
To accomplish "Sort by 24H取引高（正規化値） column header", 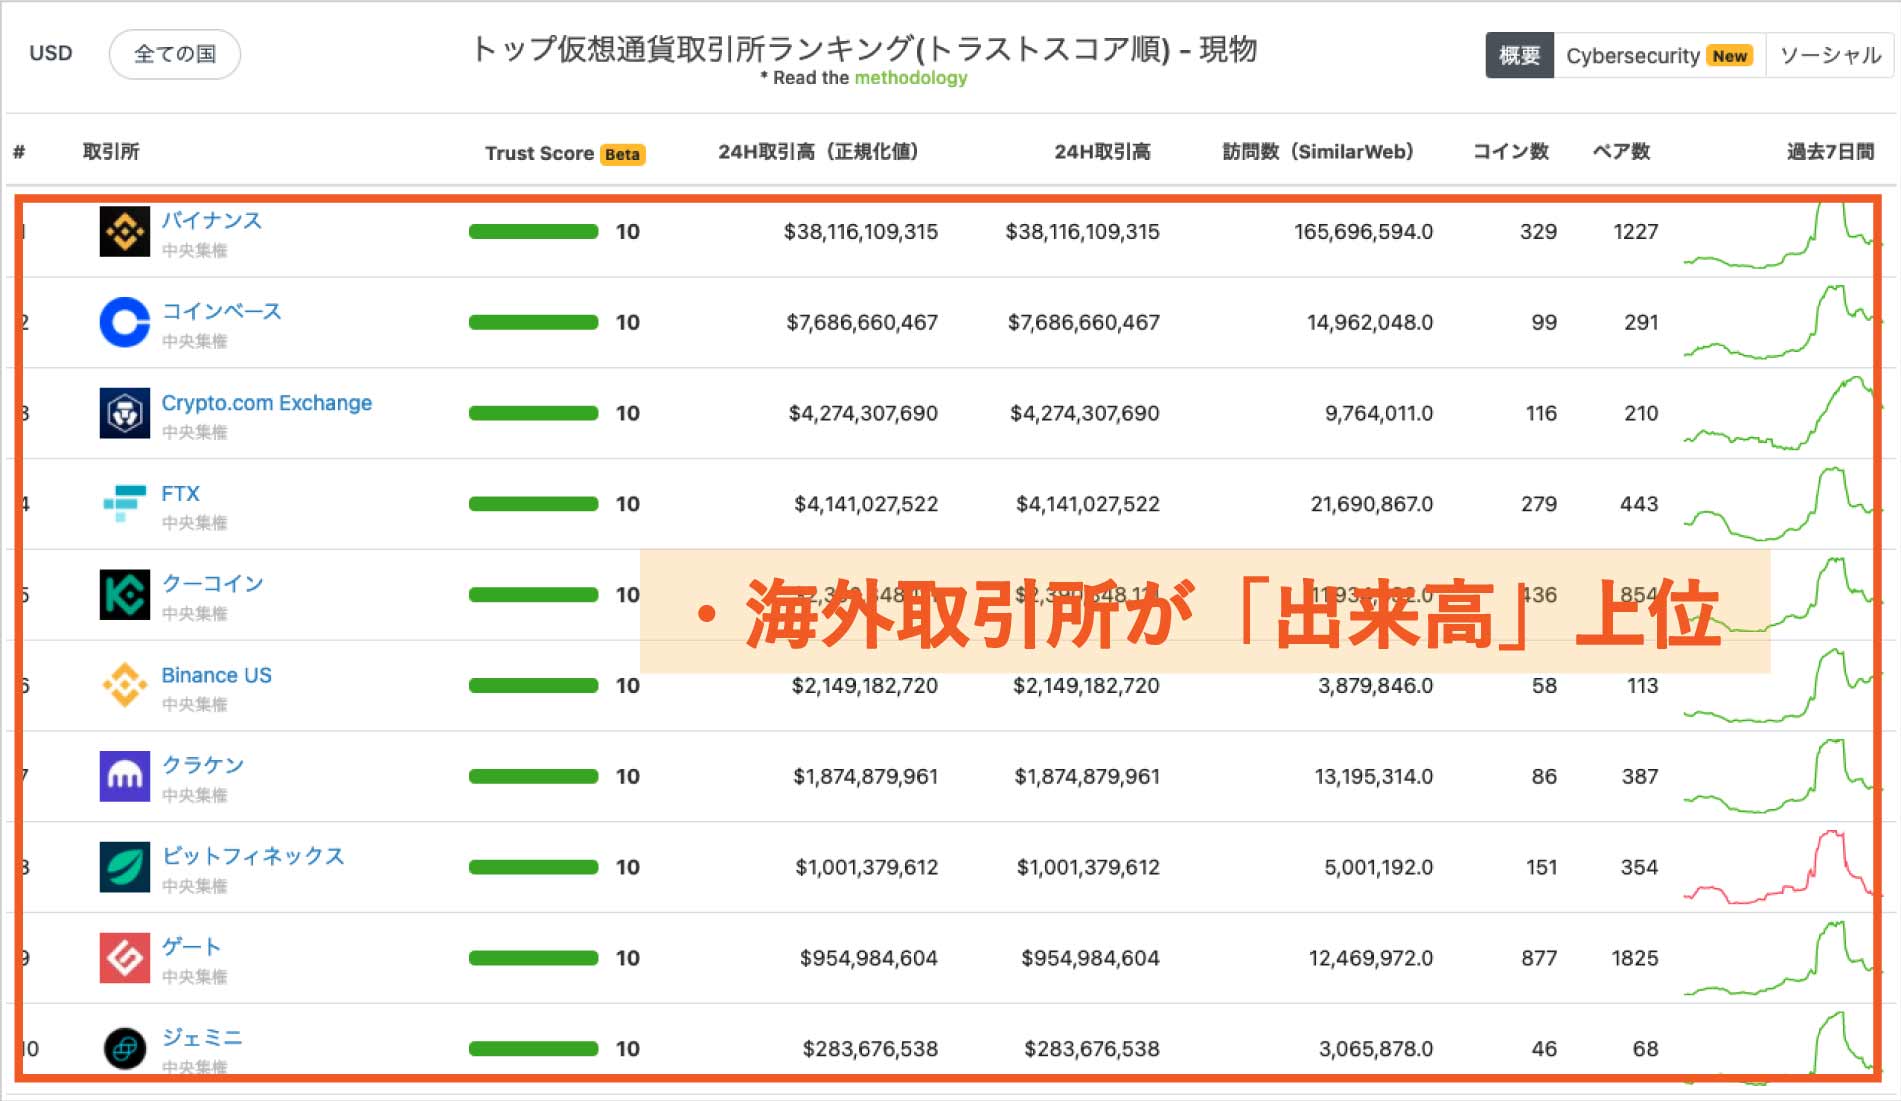I will (818, 152).
